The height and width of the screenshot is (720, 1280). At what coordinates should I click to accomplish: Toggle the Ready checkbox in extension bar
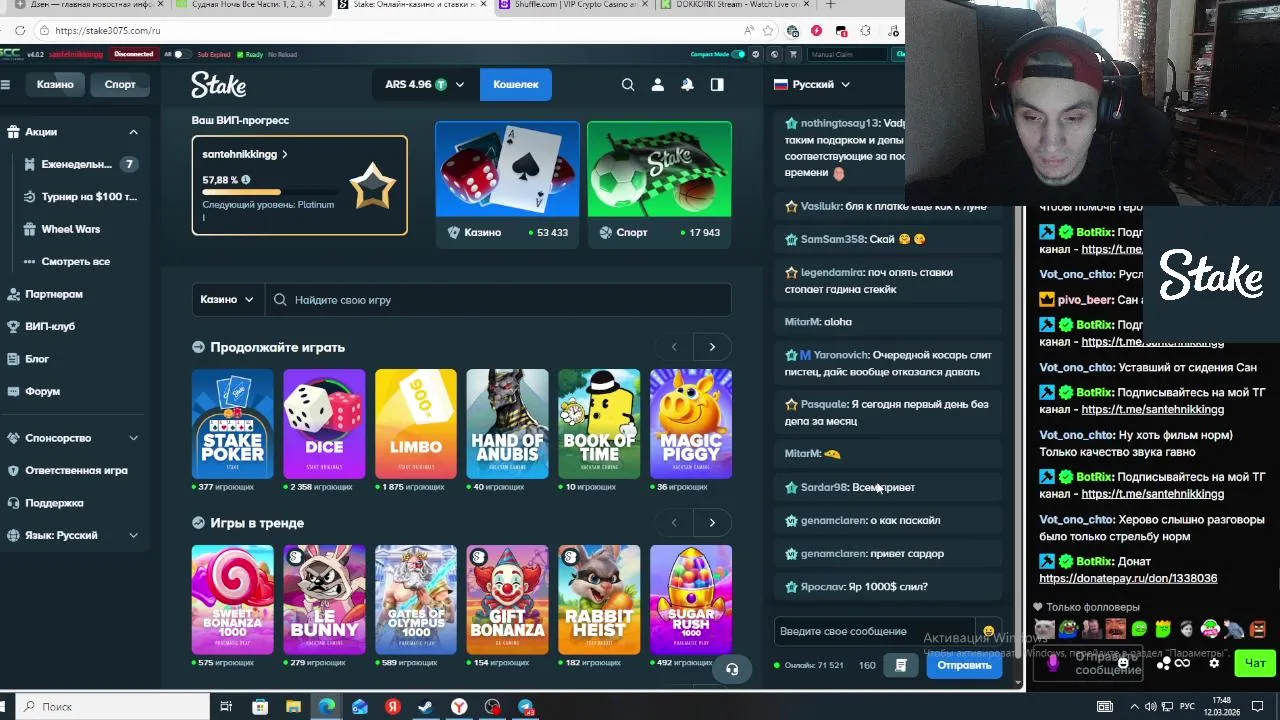(240, 54)
